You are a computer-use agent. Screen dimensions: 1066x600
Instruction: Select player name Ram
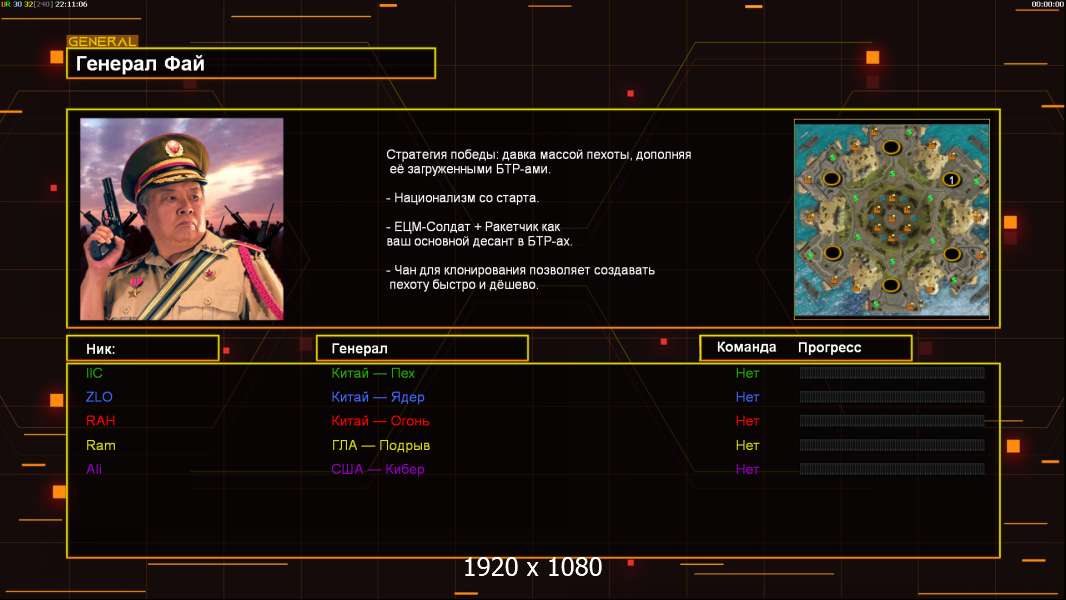101,445
